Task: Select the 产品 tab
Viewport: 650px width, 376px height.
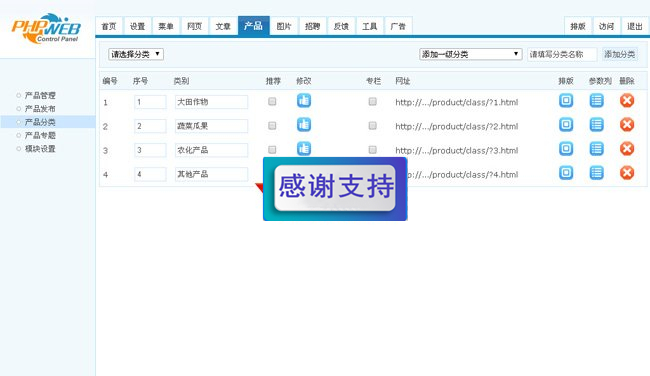Action: 254,26
